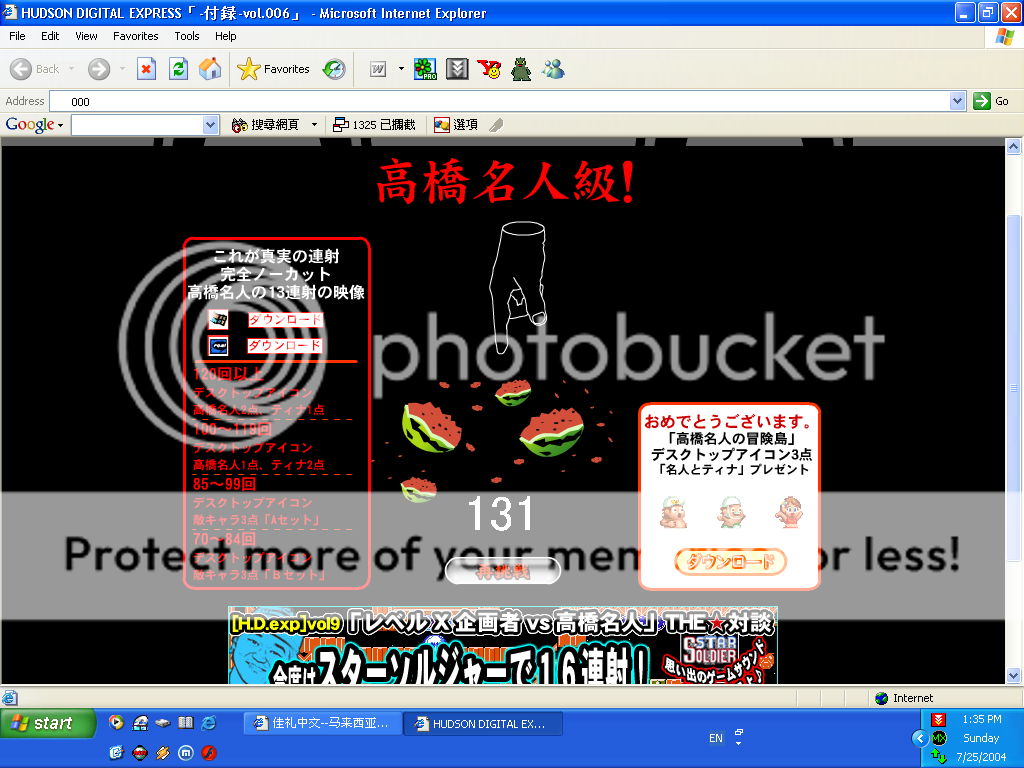Viewport: 1024px width, 768px height.
Task: Open the Favorites menu in the menu bar
Action: tap(135, 36)
